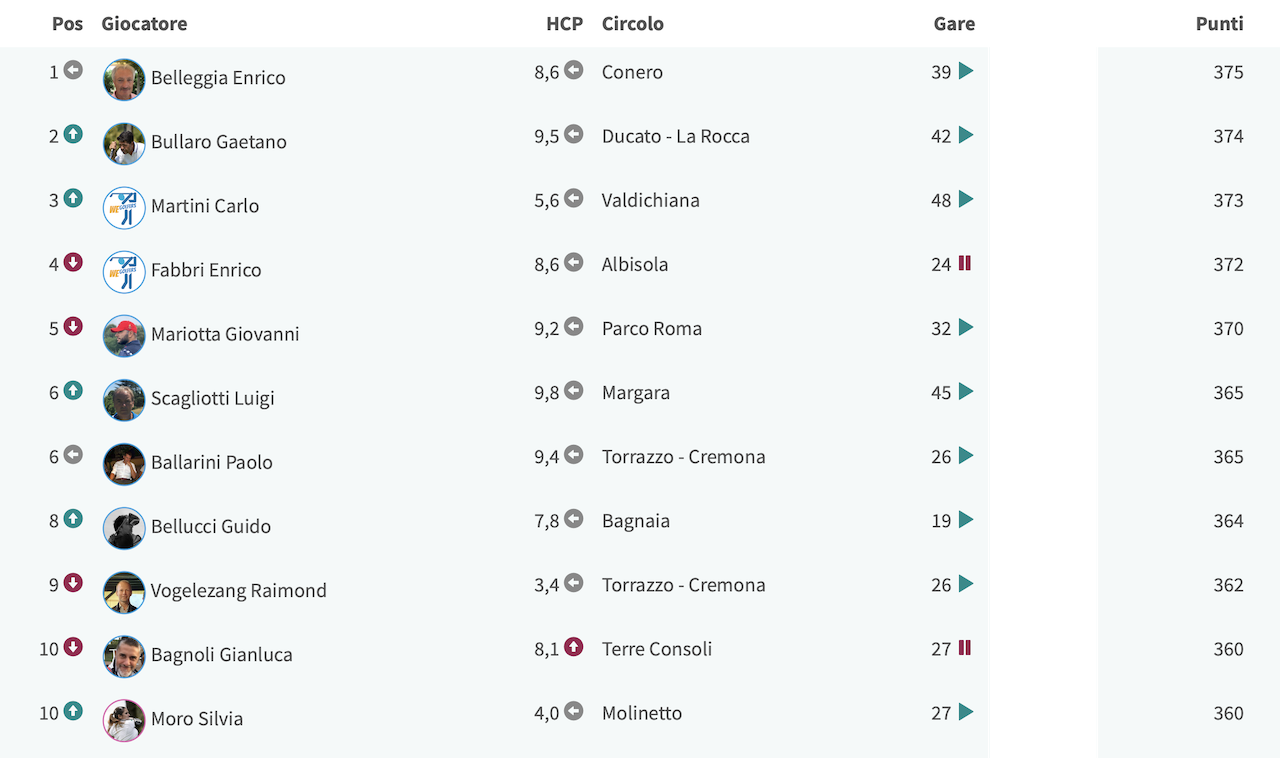The width and height of the screenshot is (1280, 758).
Task: Click Moro Silvia's pink-bordered avatar
Action: [x=124, y=721]
